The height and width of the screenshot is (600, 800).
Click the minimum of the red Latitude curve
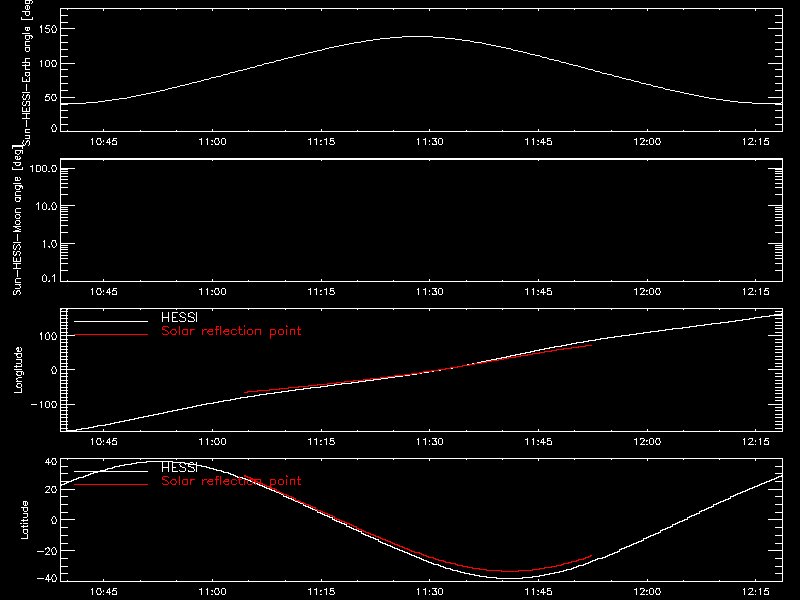click(511, 571)
